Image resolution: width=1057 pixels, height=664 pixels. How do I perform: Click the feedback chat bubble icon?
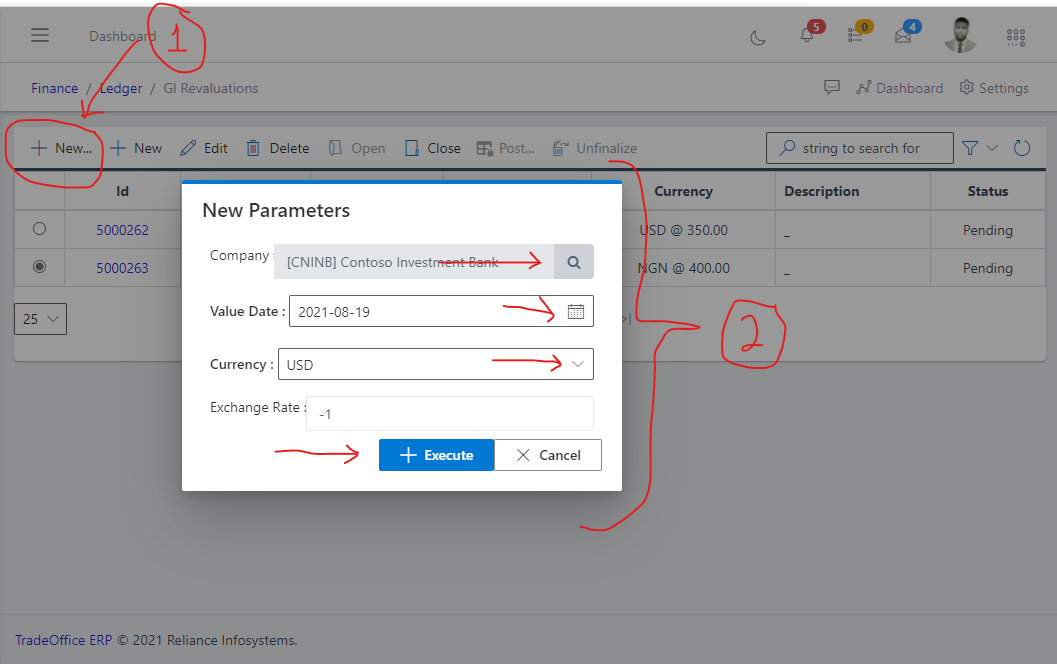832,87
